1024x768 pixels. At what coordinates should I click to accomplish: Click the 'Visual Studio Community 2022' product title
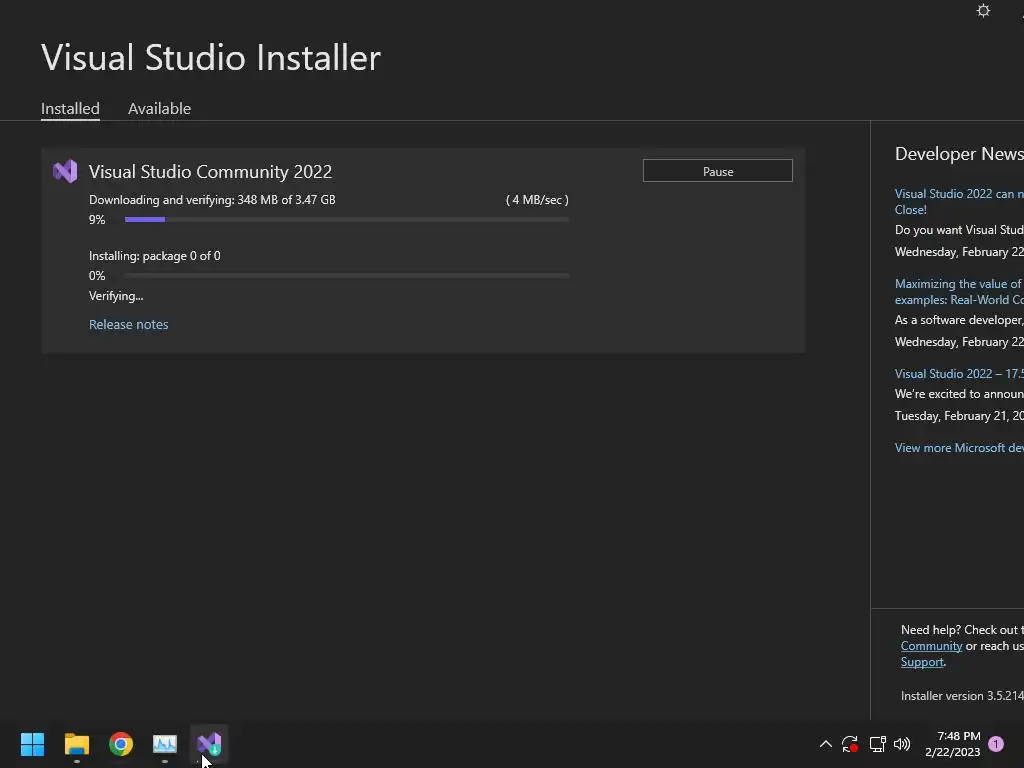coord(210,172)
